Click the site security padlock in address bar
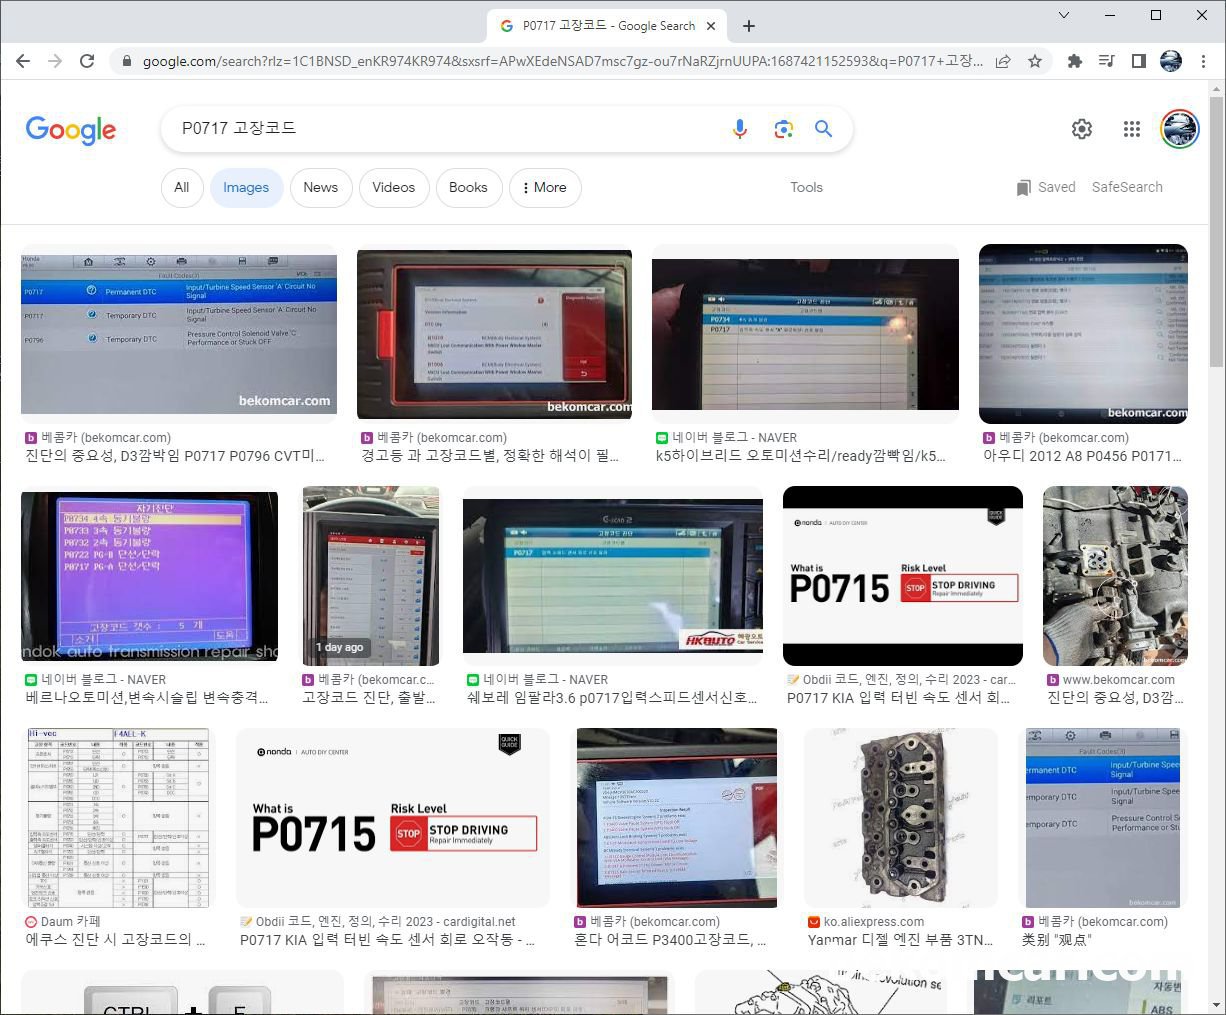The height and width of the screenshot is (1015, 1226). pos(127,61)
